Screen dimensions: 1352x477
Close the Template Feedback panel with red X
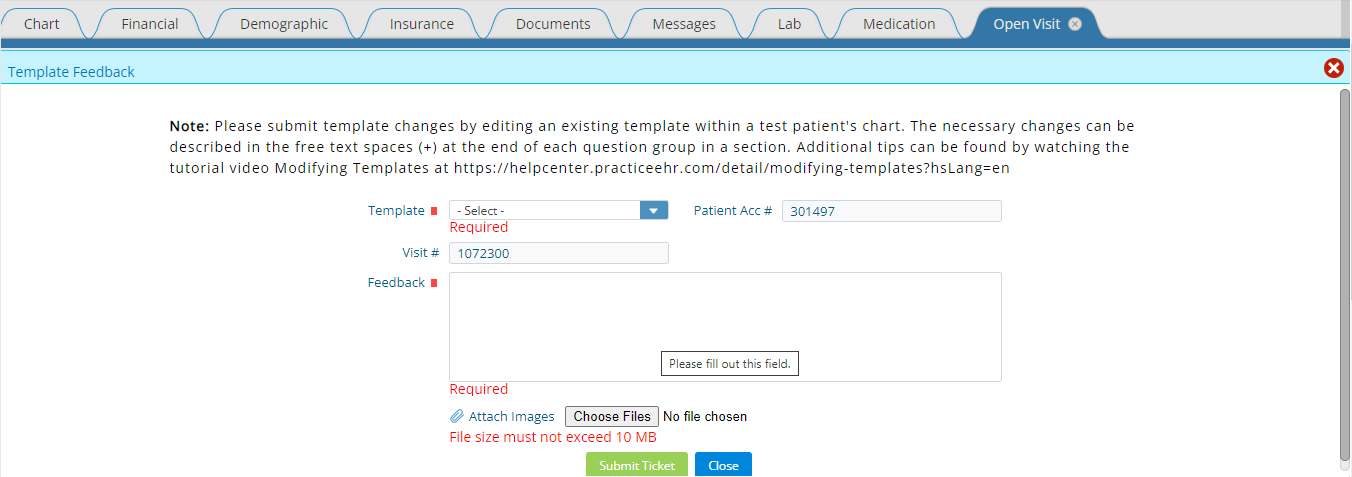tap(1333, 68)
